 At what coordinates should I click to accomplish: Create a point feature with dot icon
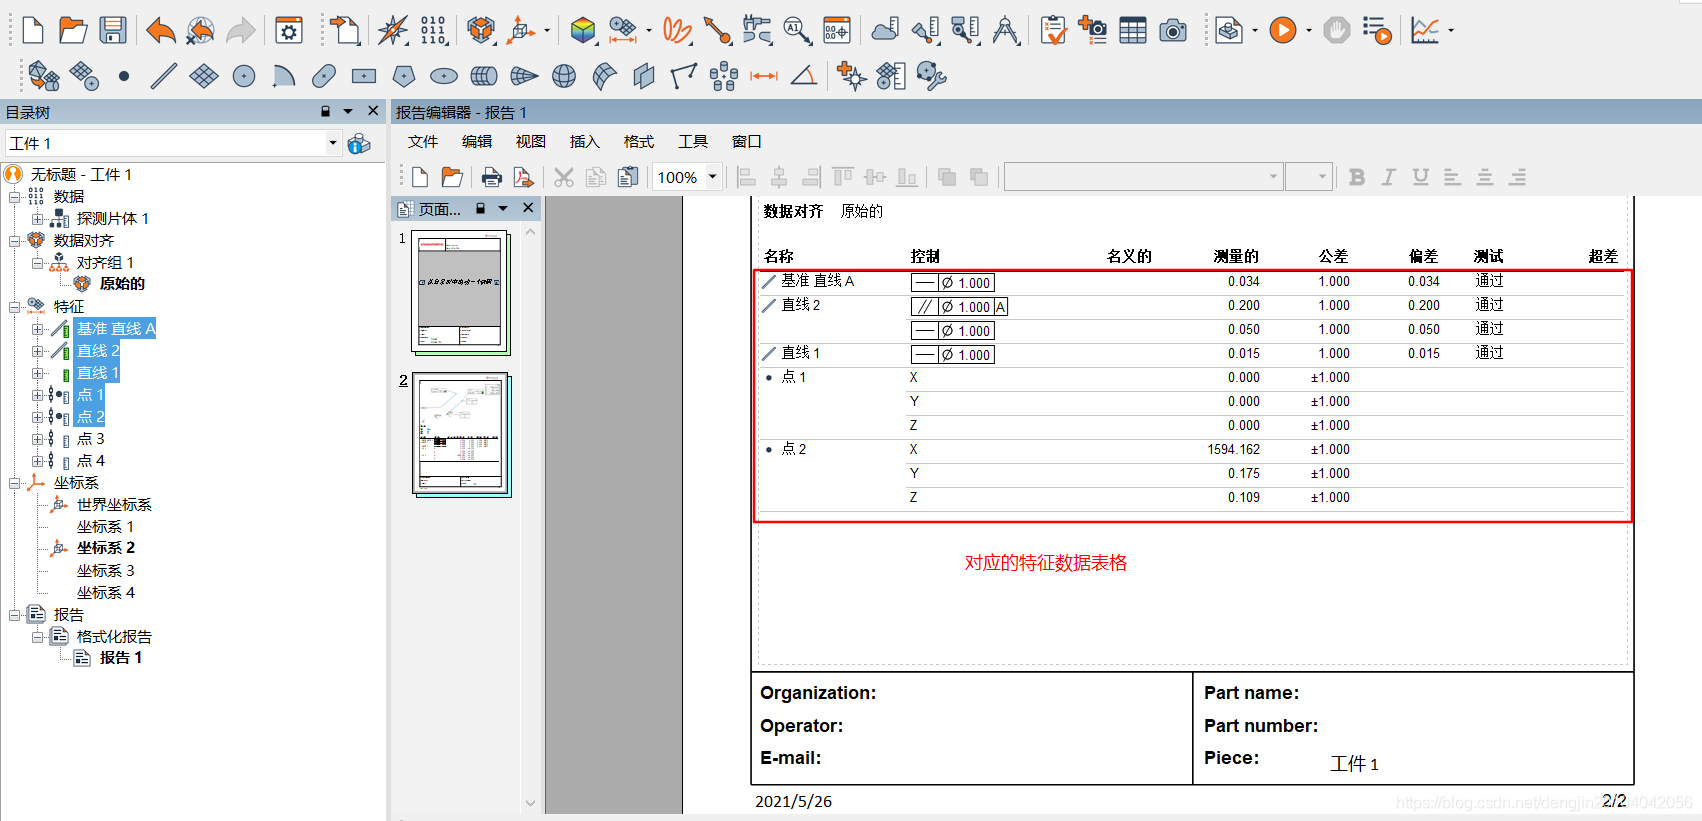124,76
